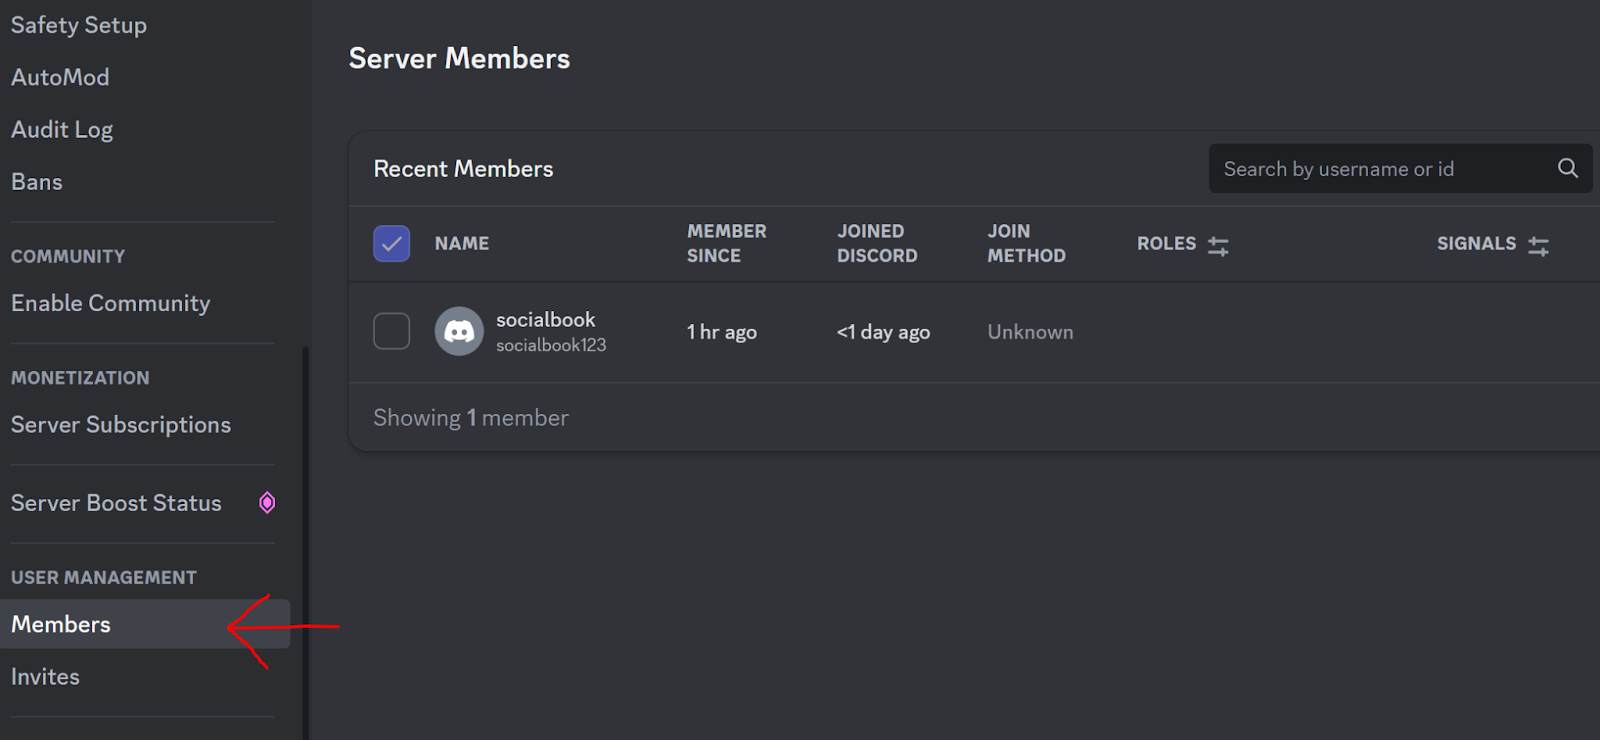Image resolution: width=1600 pixels, height=740 pixels.
Task: Go to AutoMod settings
Action: pos(60,77)
